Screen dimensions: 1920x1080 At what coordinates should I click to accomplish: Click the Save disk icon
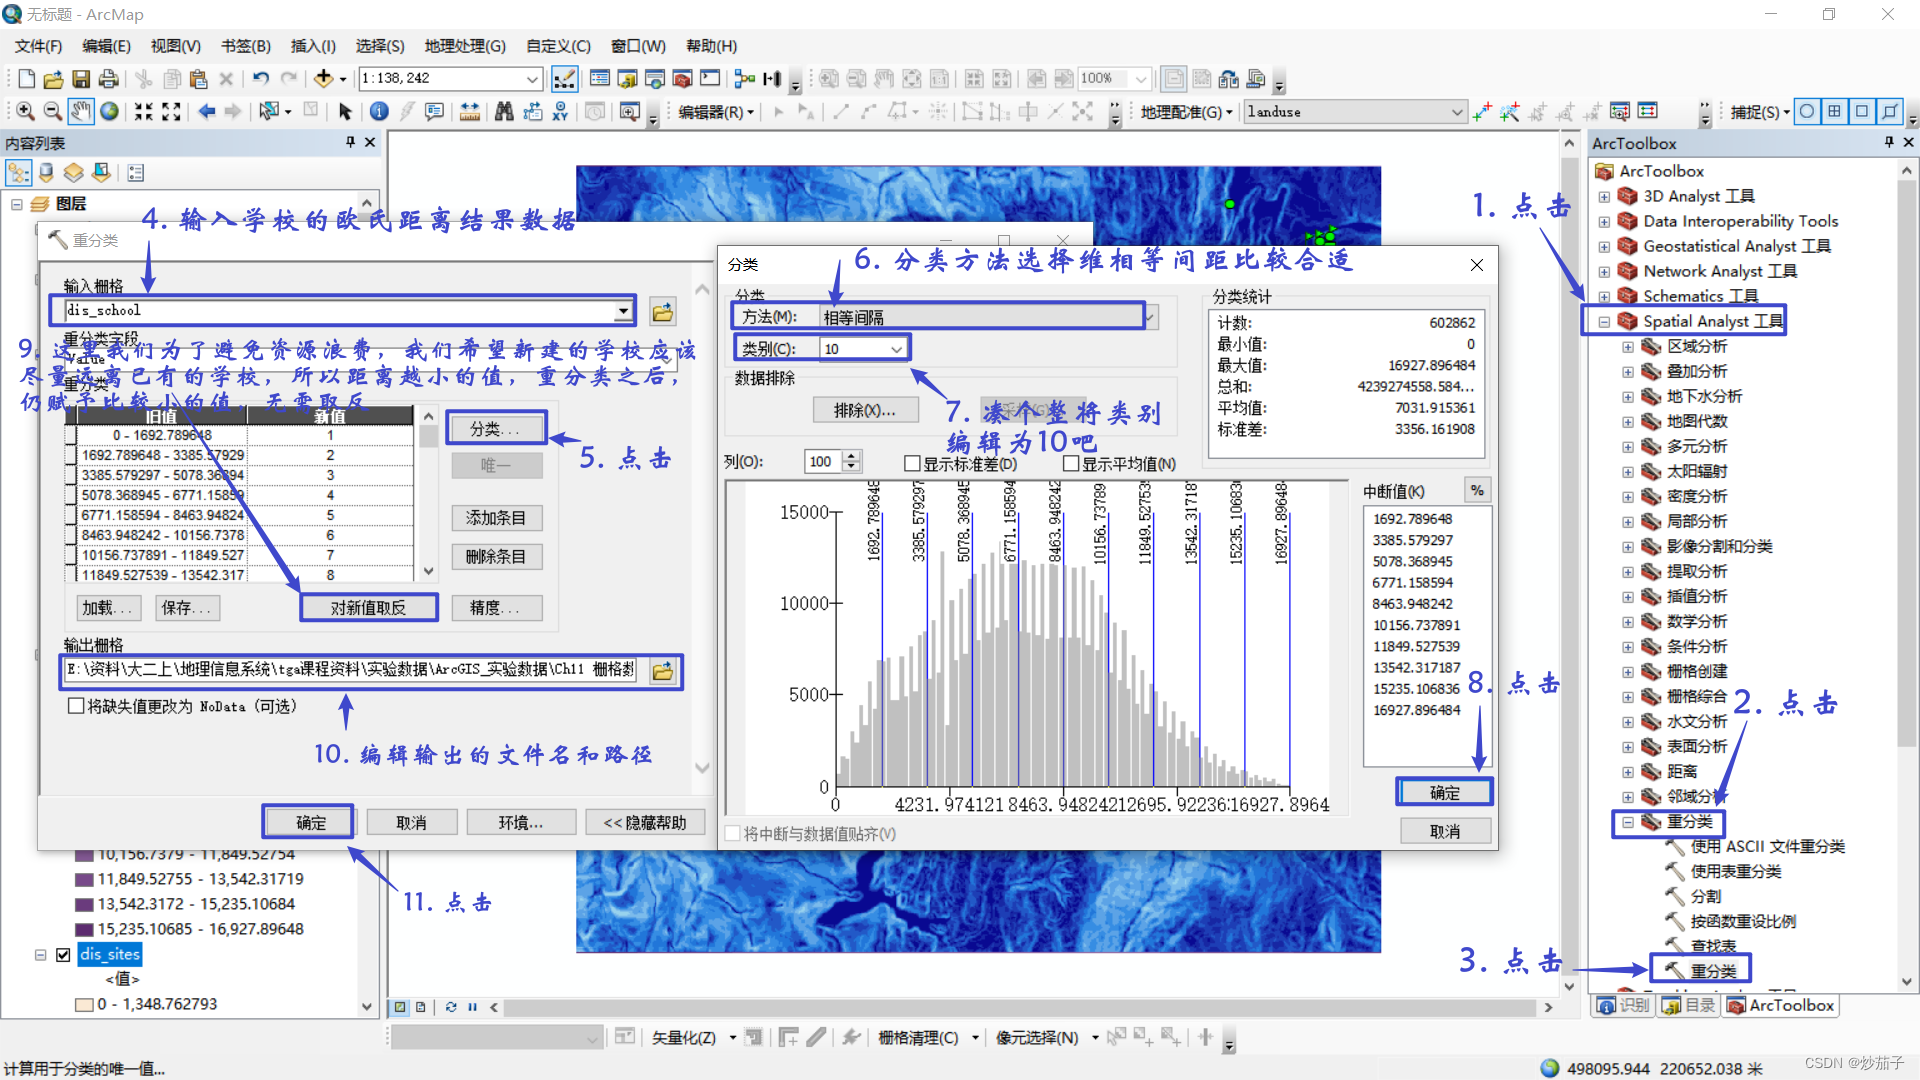[81, 79]
